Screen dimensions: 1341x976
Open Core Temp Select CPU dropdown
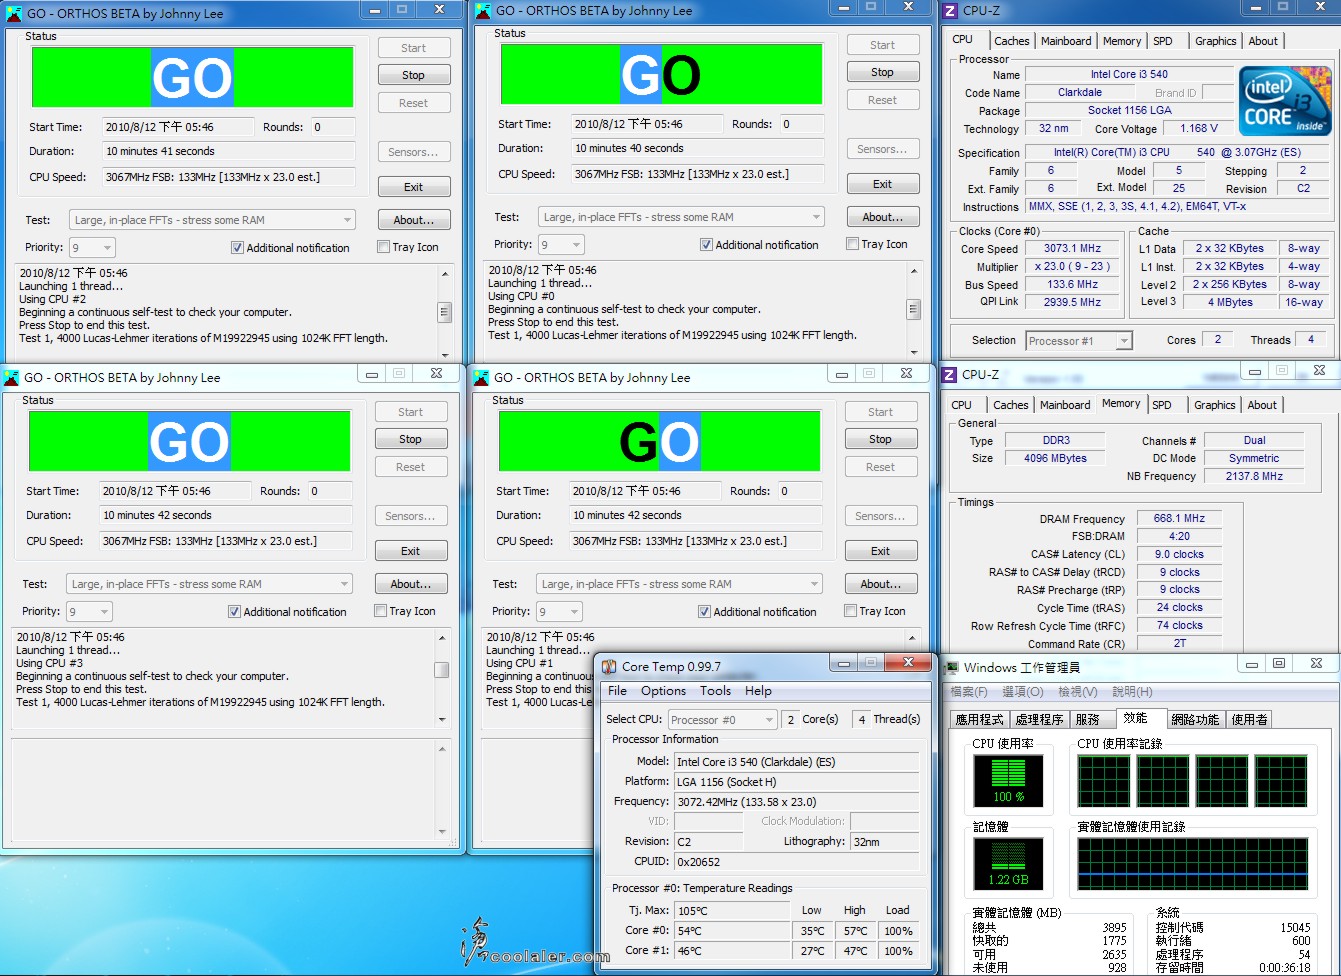tap(722, 720)
